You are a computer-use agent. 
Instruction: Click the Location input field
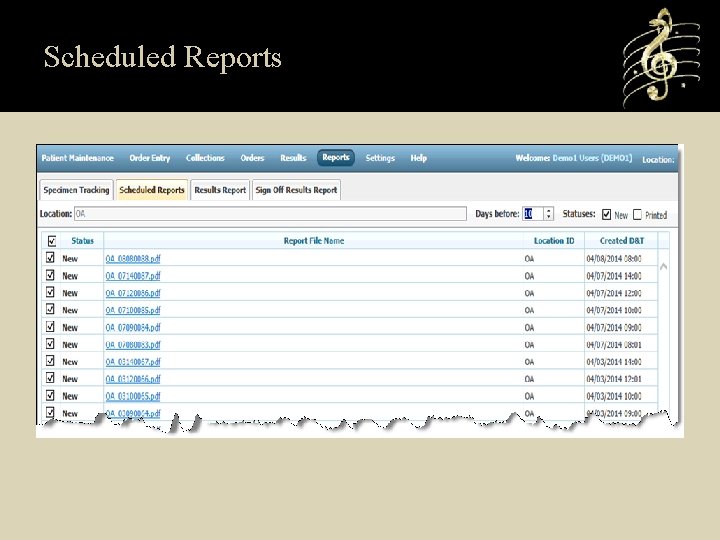pos(270,214)
